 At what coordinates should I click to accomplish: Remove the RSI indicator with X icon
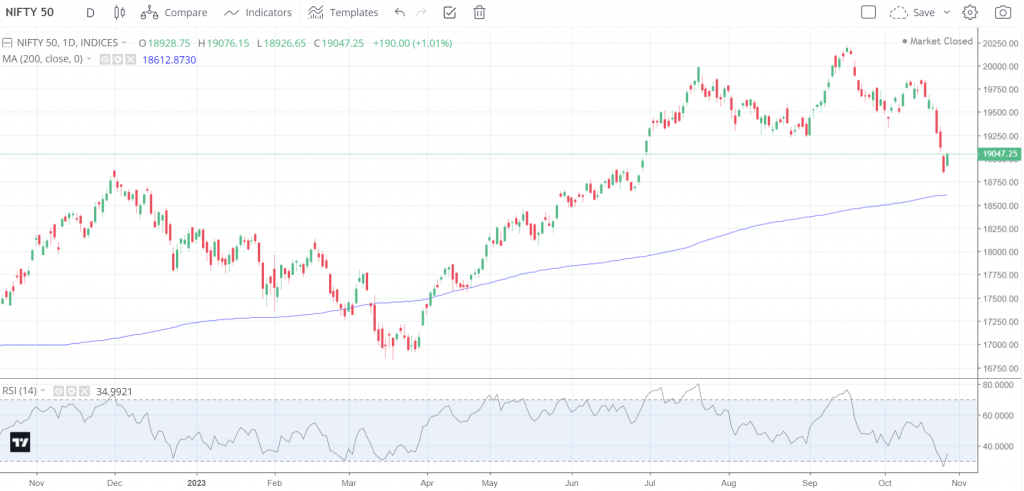84,391
